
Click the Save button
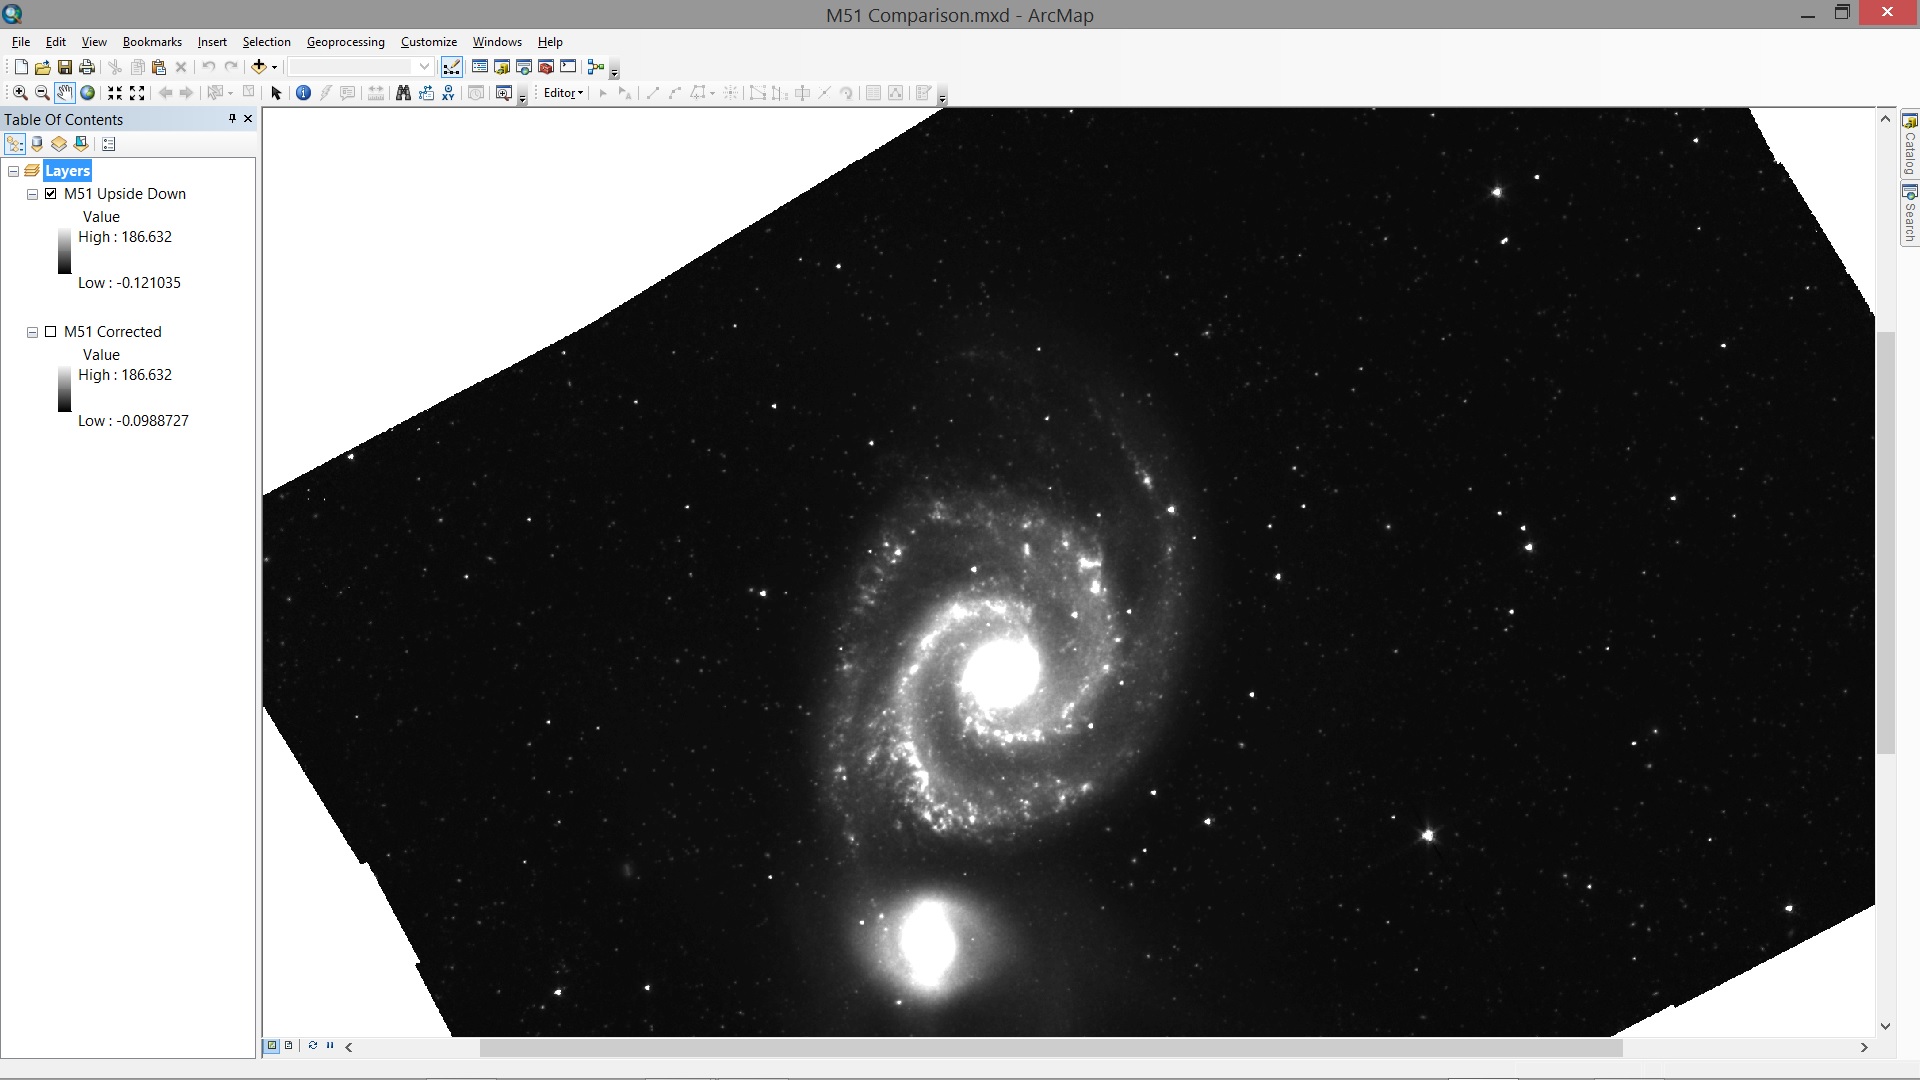pyautogui.click(x=64, y=67)
